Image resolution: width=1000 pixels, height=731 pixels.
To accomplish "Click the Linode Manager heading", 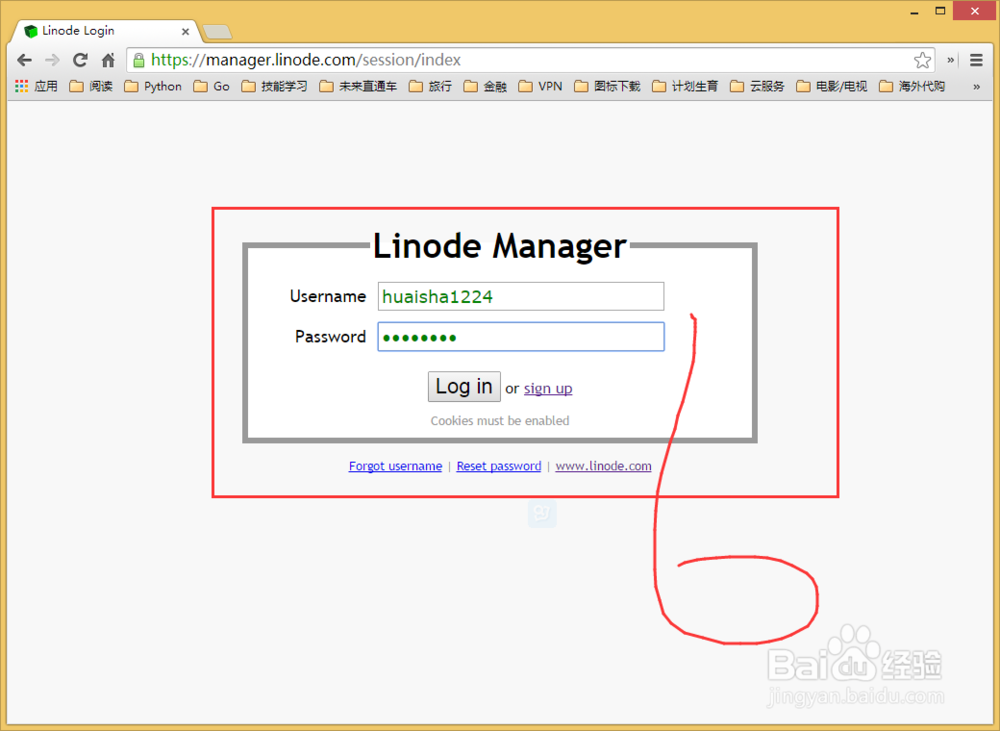I will tap(499, 246).
